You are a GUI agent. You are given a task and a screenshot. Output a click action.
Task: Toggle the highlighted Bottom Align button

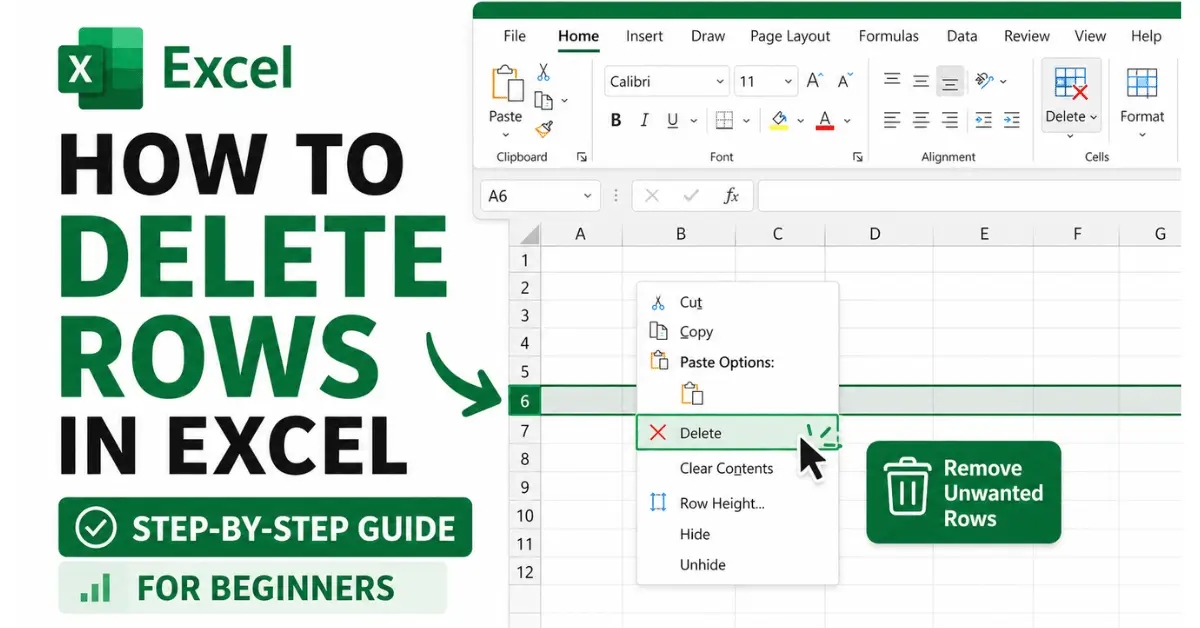click(x=950, y=82)
